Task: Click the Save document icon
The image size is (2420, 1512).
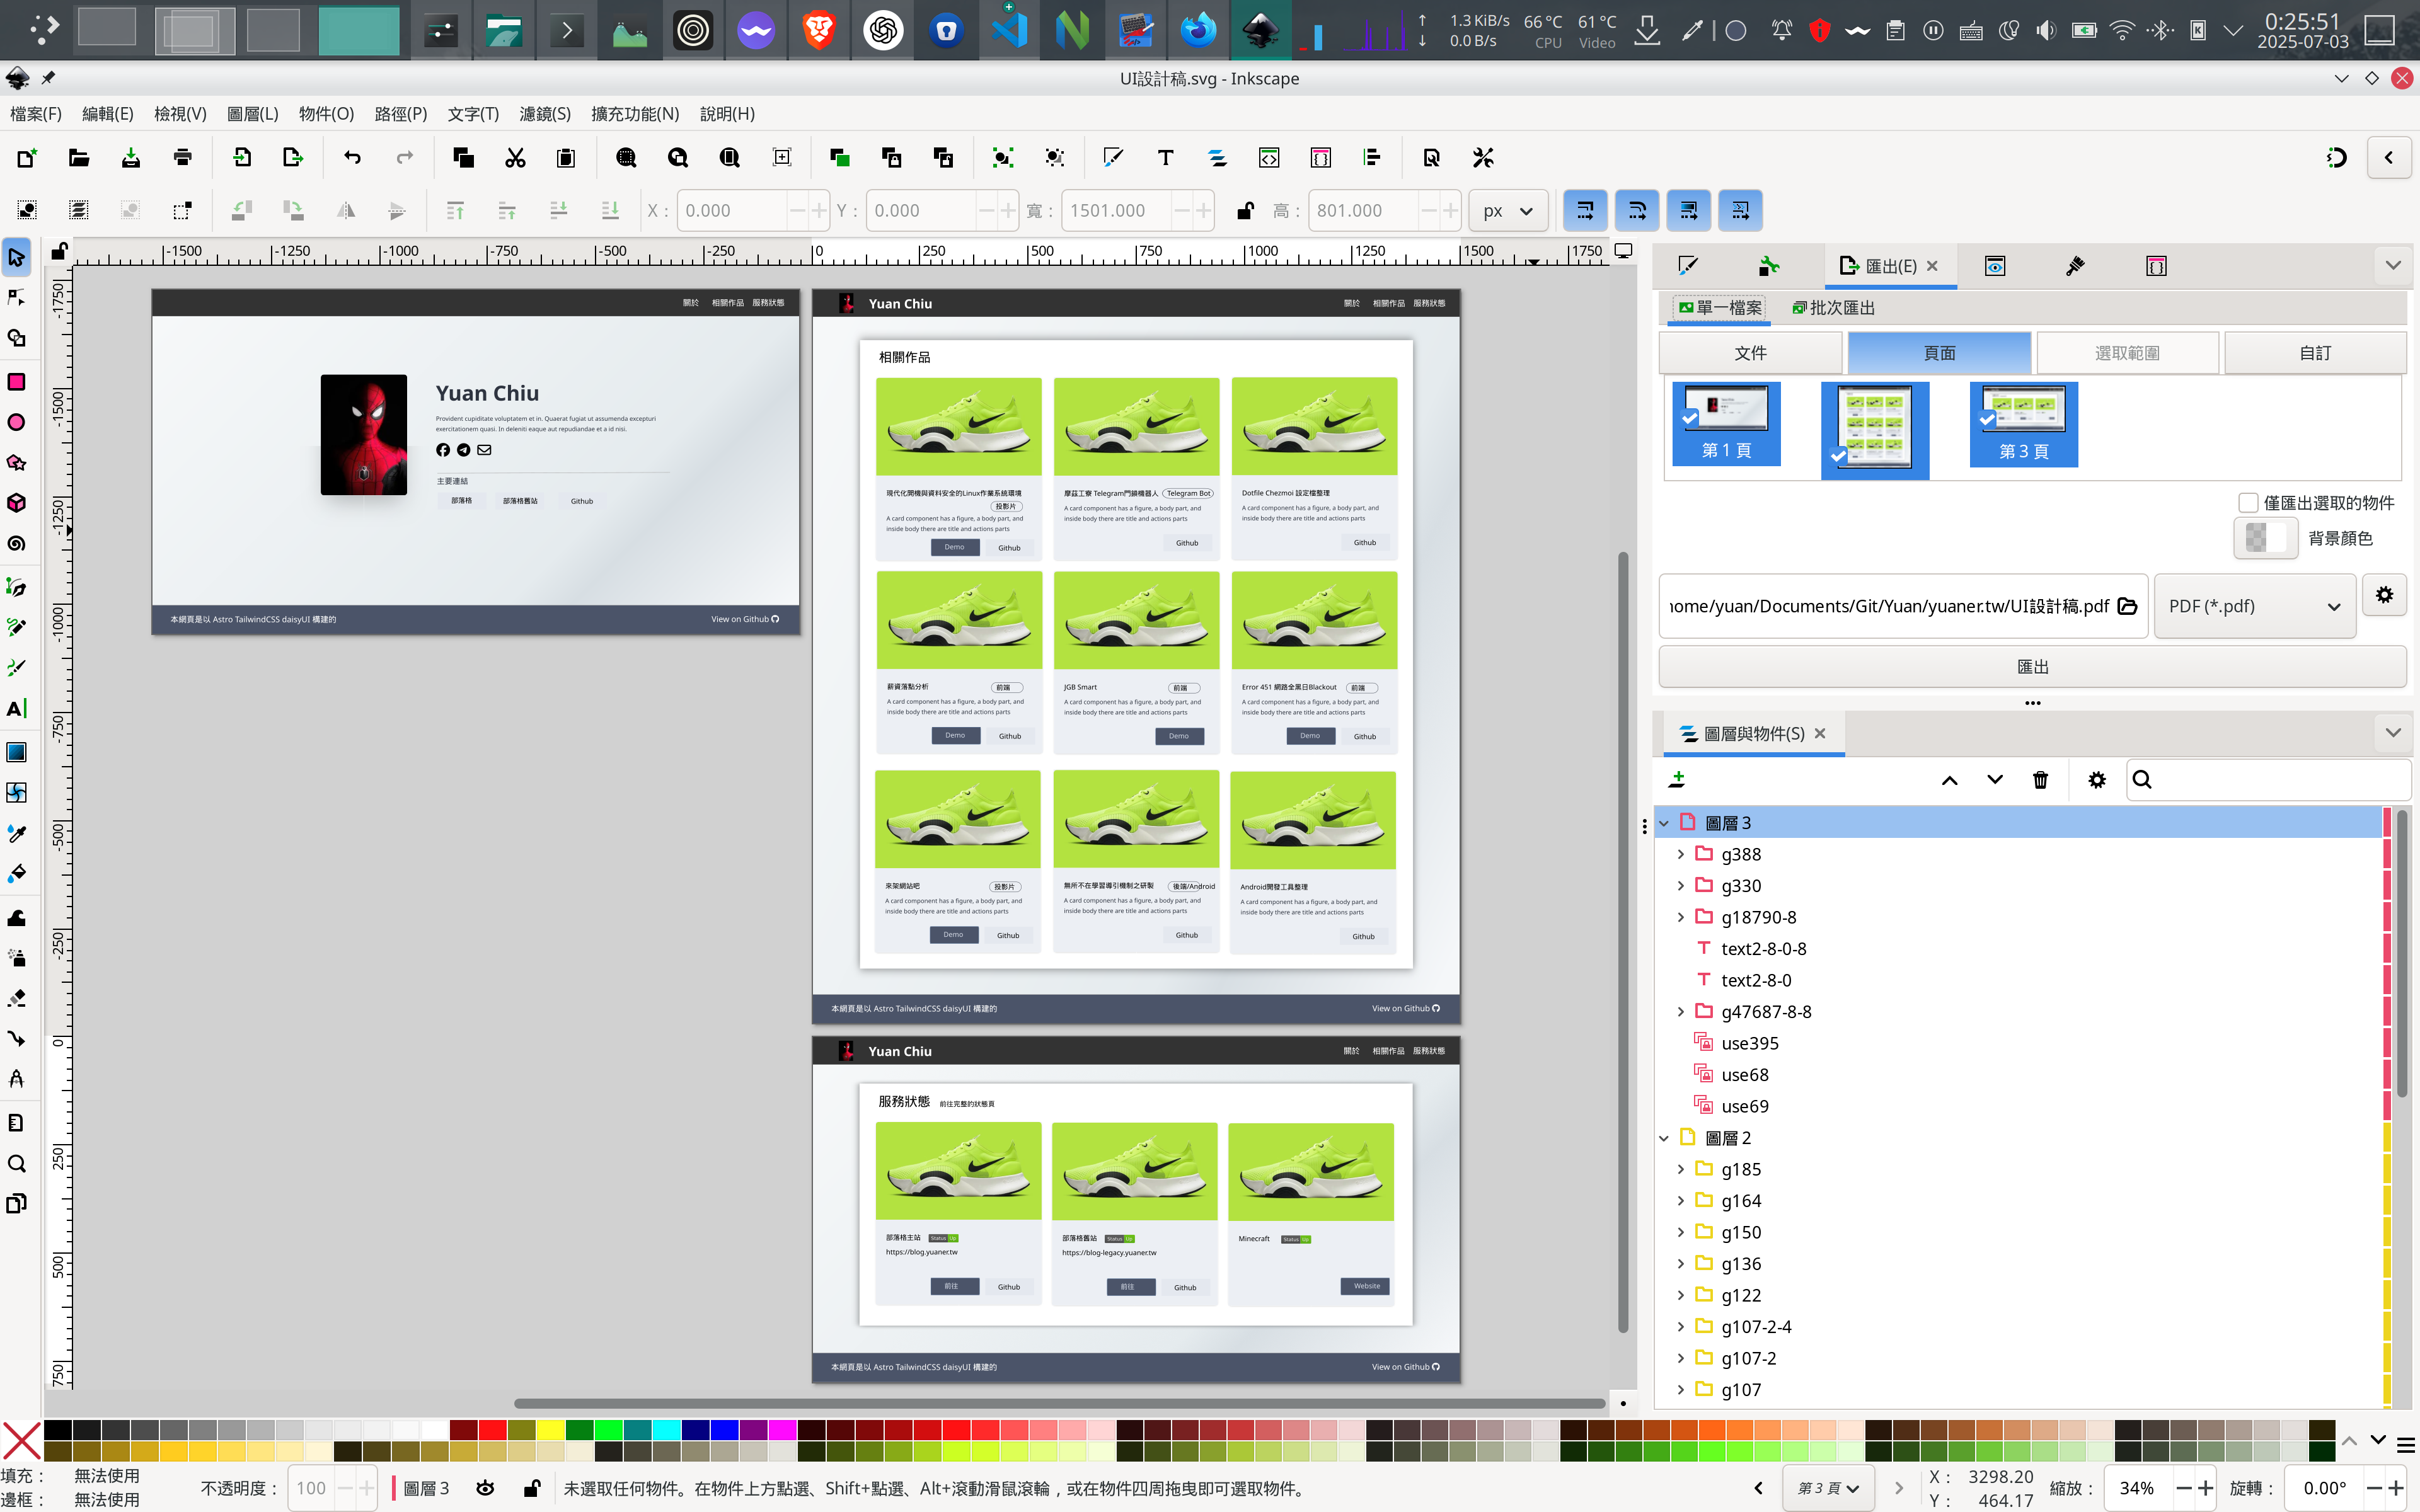Action: (131, 158)
